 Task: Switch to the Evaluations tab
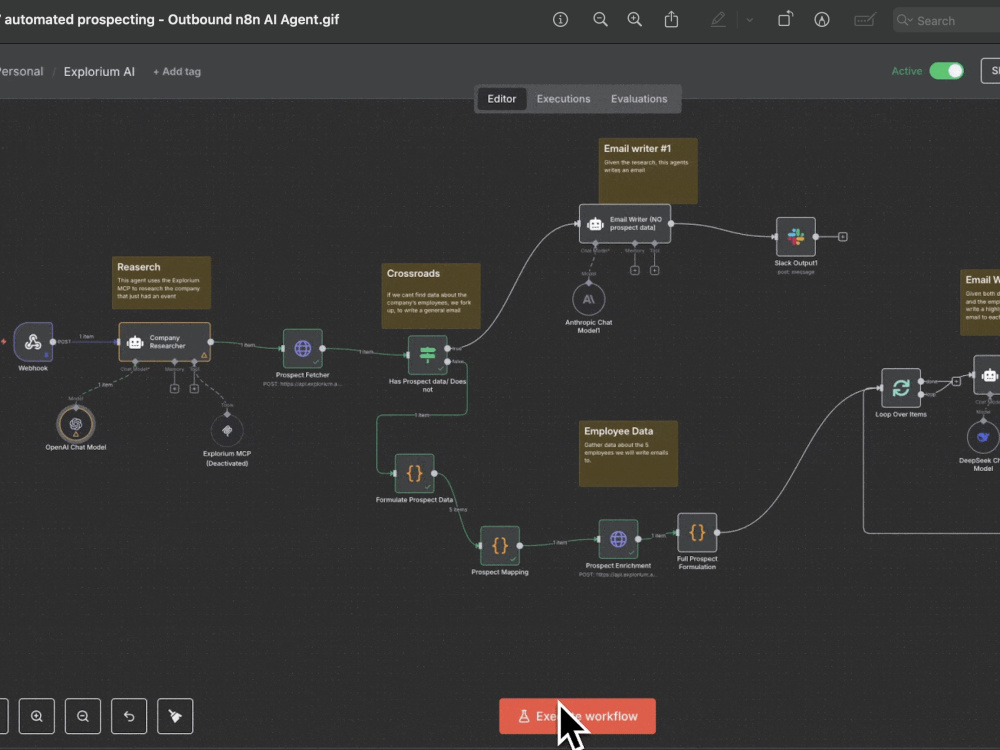click(x=639, y=99)
